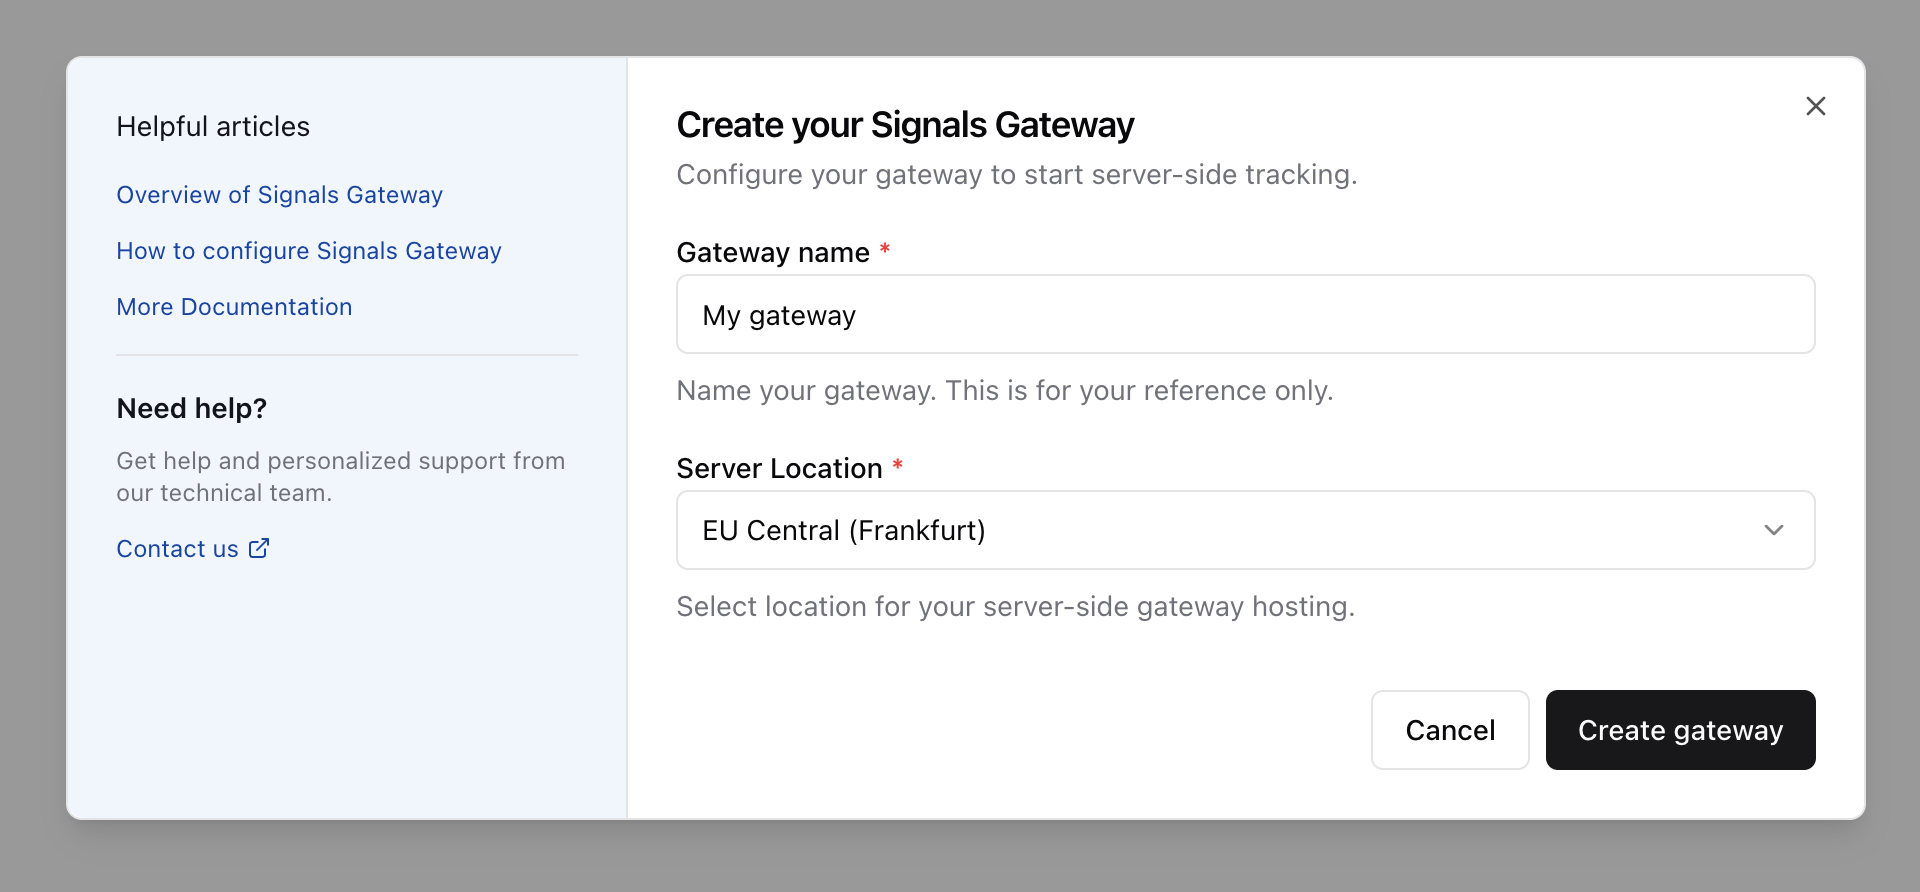
Task: Open the Server Location dropdown
Action: (x=1244, y=530)
